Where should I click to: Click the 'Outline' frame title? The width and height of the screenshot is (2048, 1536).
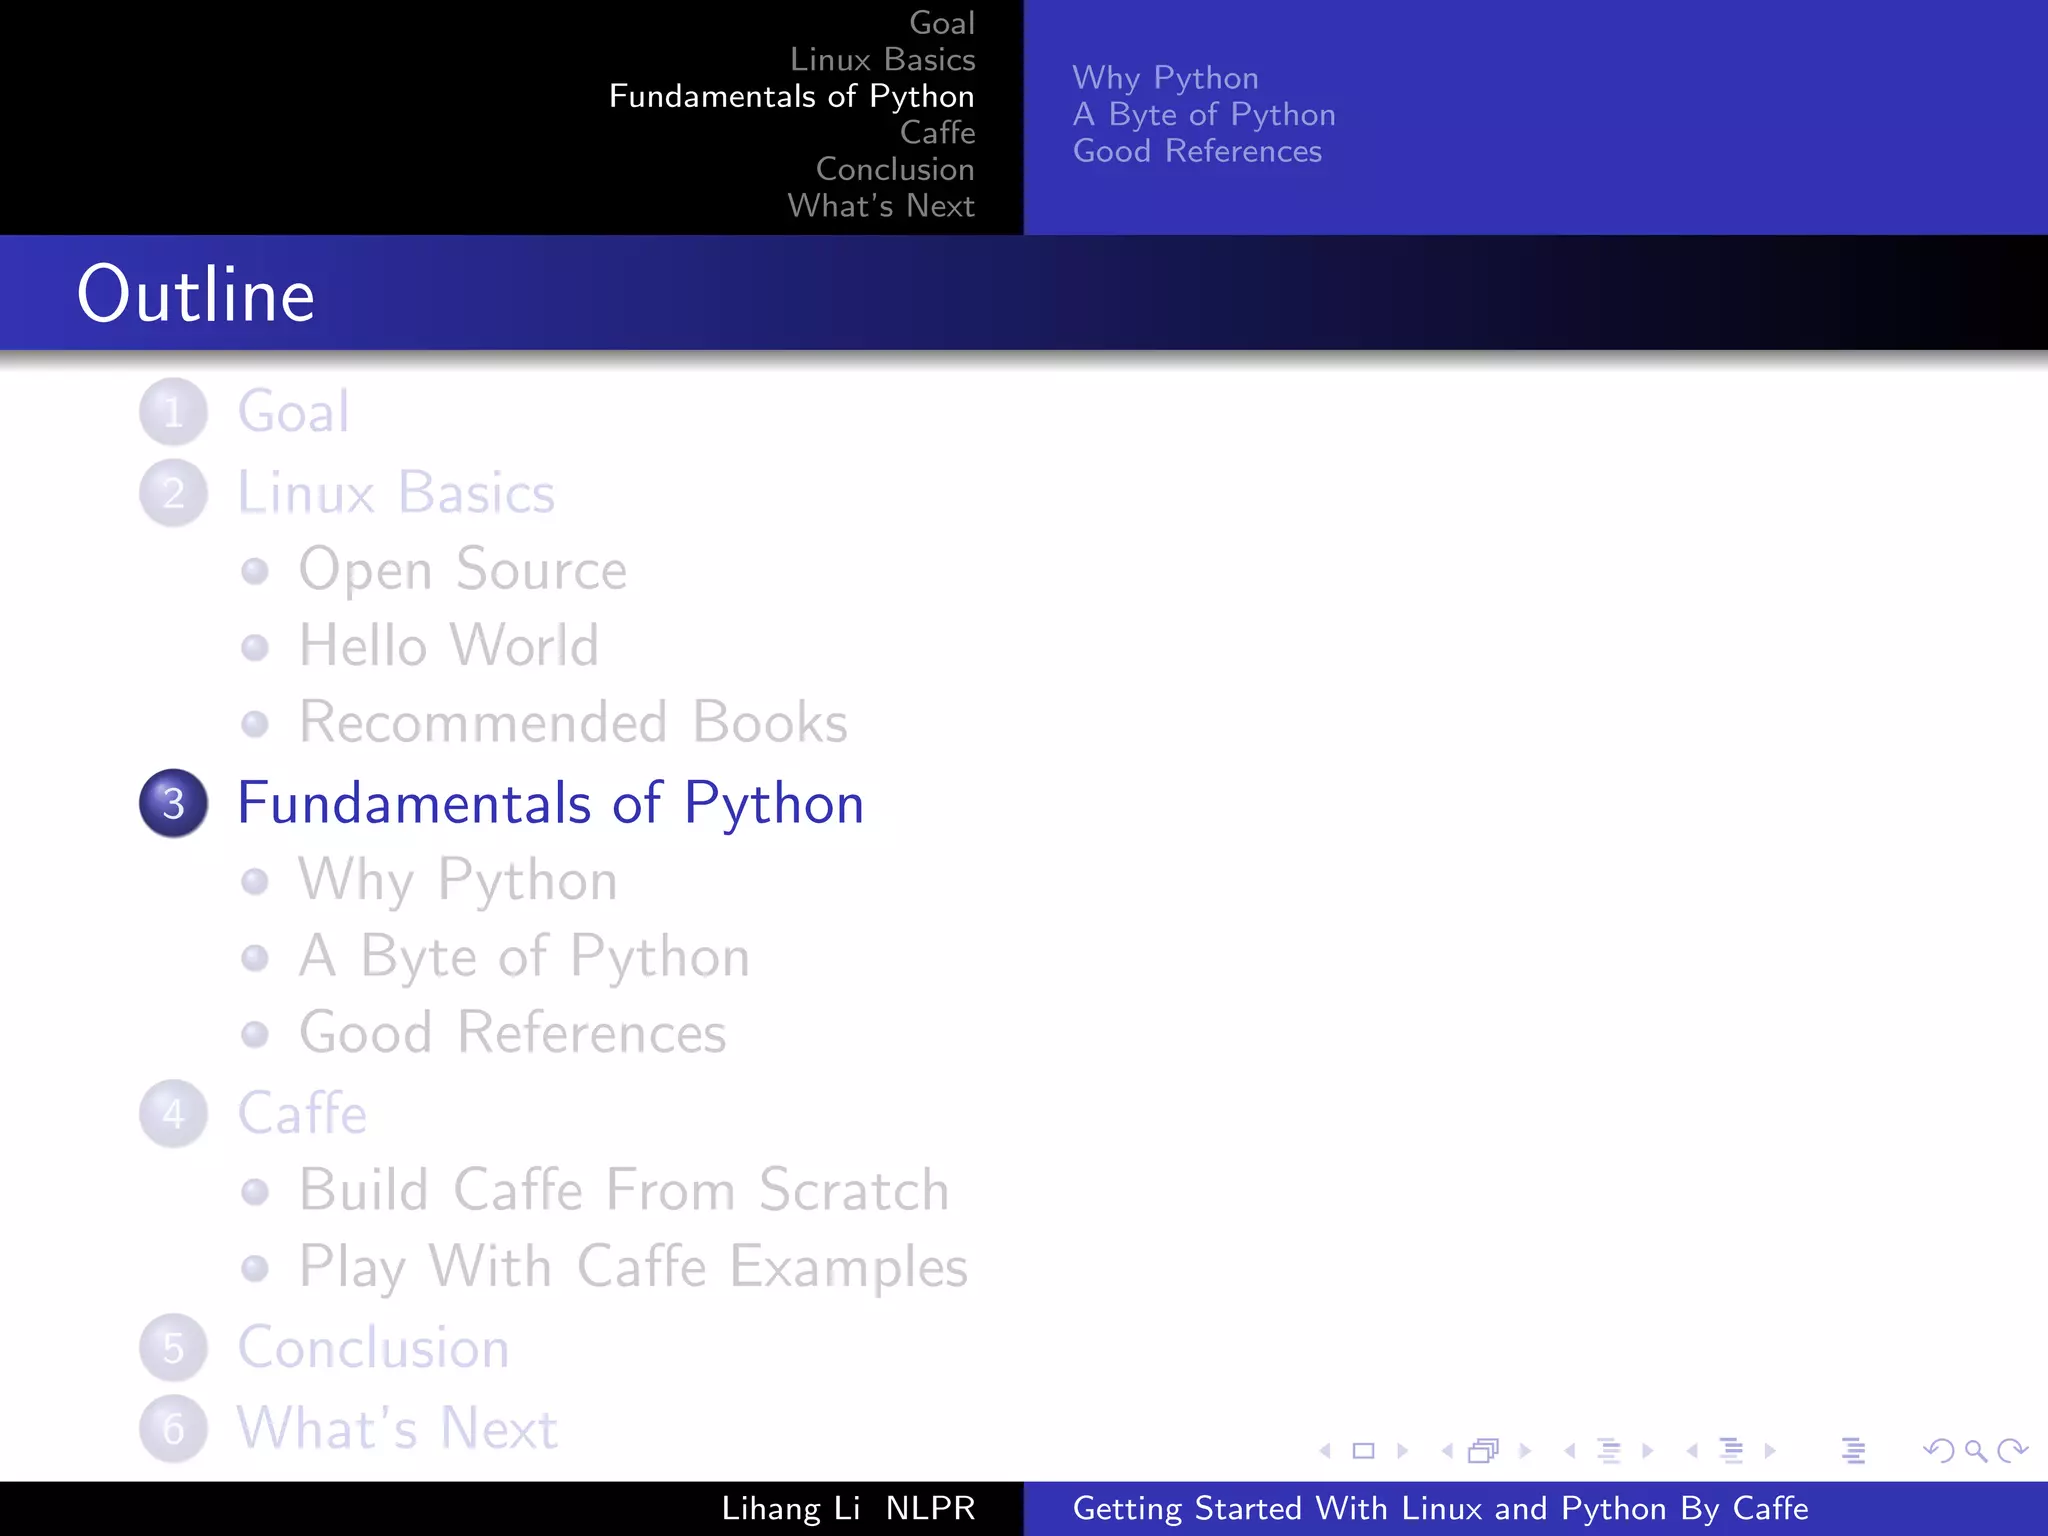pyautogui.click(x=196, y=294)
